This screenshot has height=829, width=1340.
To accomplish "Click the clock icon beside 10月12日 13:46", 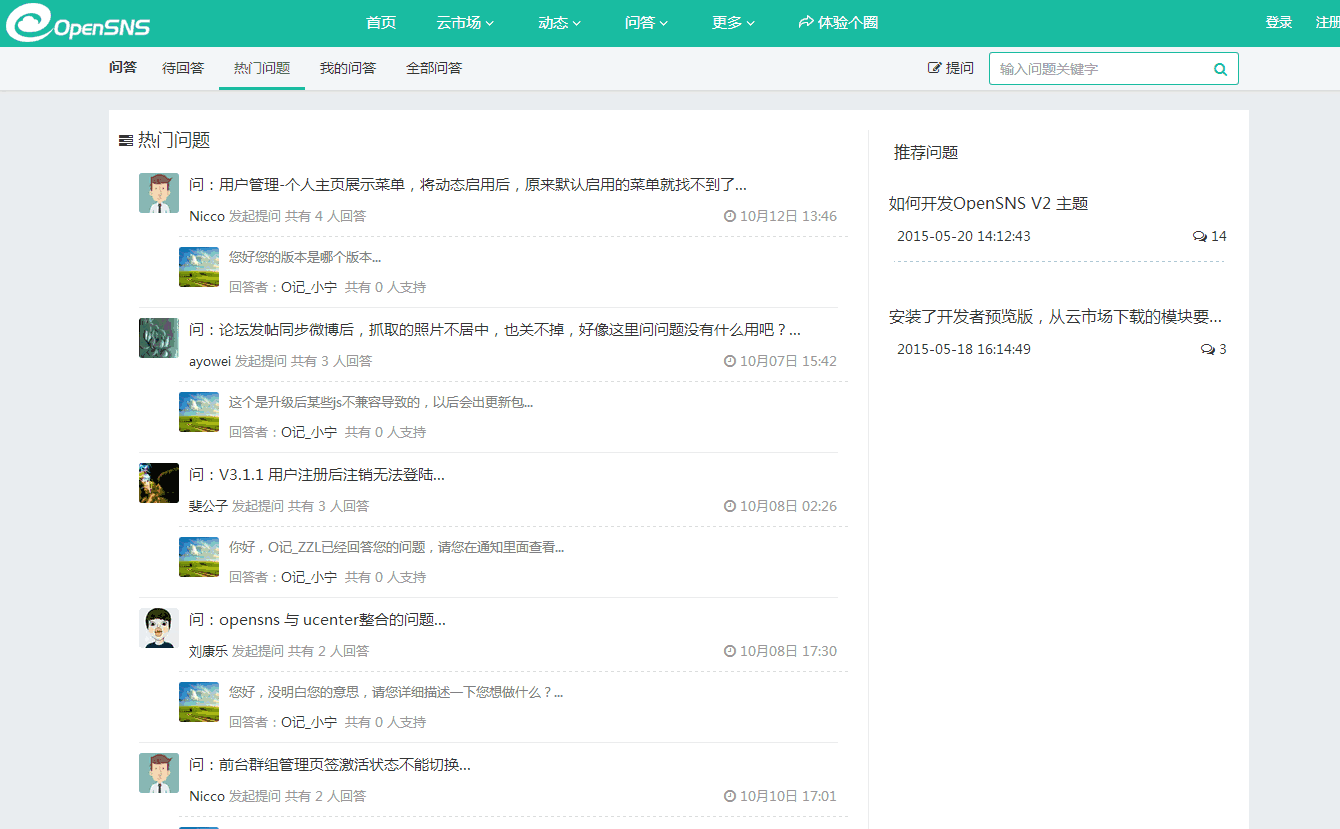I will pyautogui.click(x=729, y=216).
